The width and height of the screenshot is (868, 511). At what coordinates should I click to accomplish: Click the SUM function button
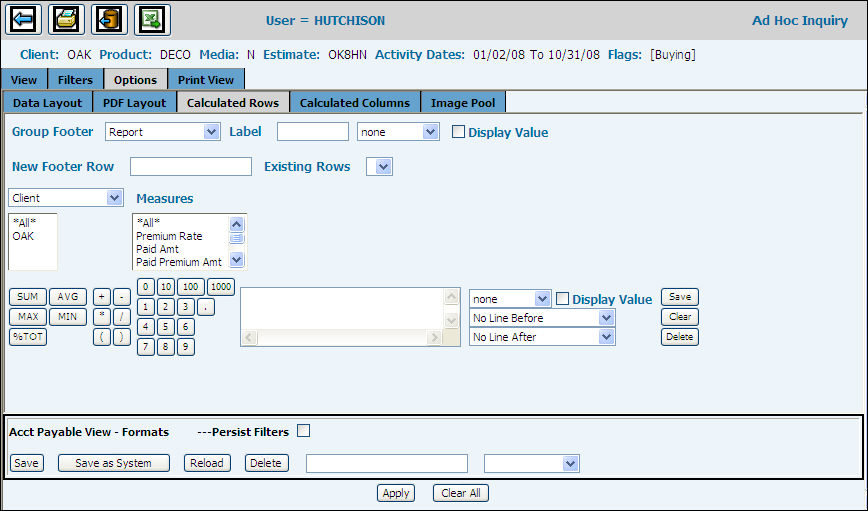tap(28, 297)
